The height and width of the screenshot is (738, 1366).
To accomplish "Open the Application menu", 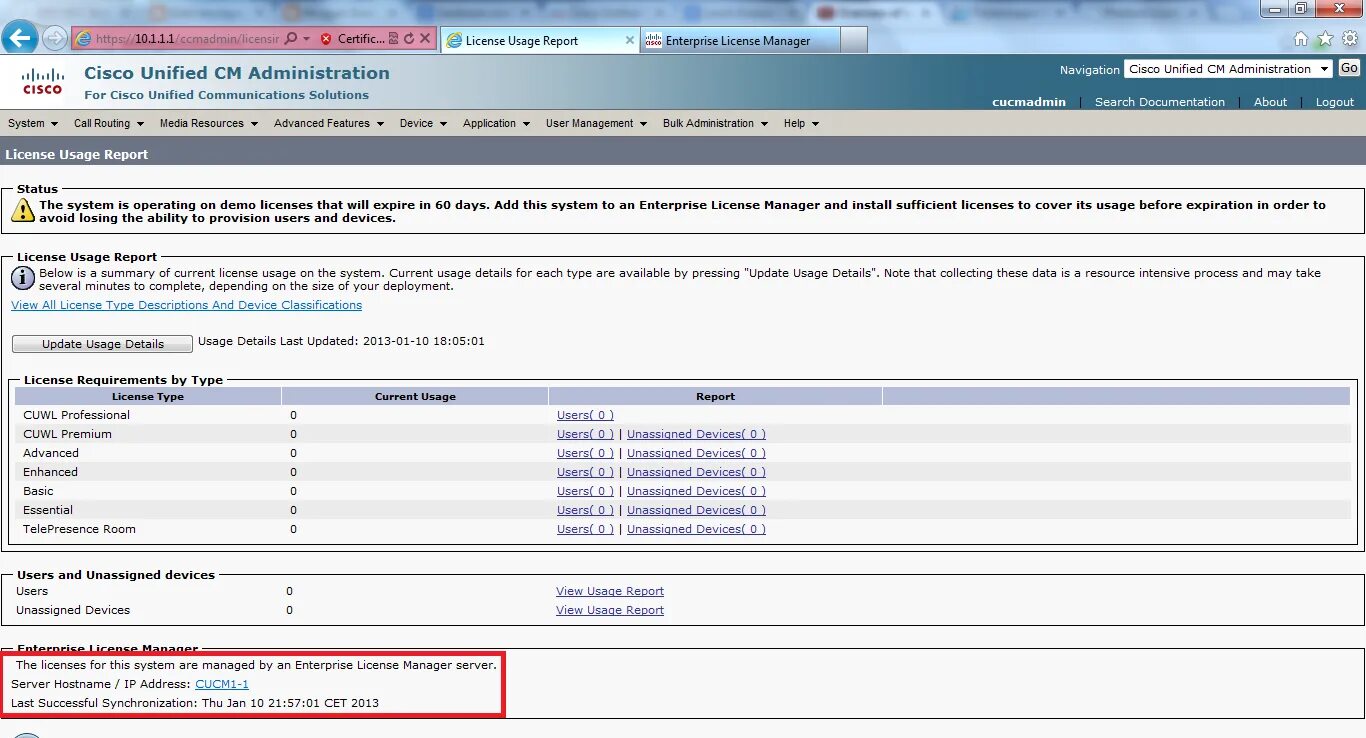I will pyautogui.click(x=496, y=123).
